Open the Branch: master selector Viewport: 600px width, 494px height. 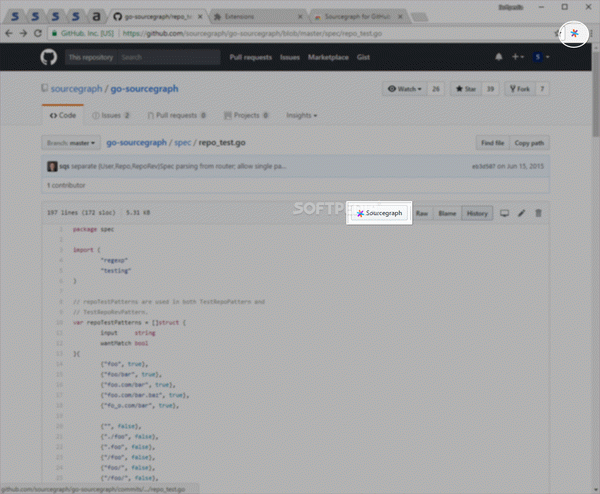(71, 143)
